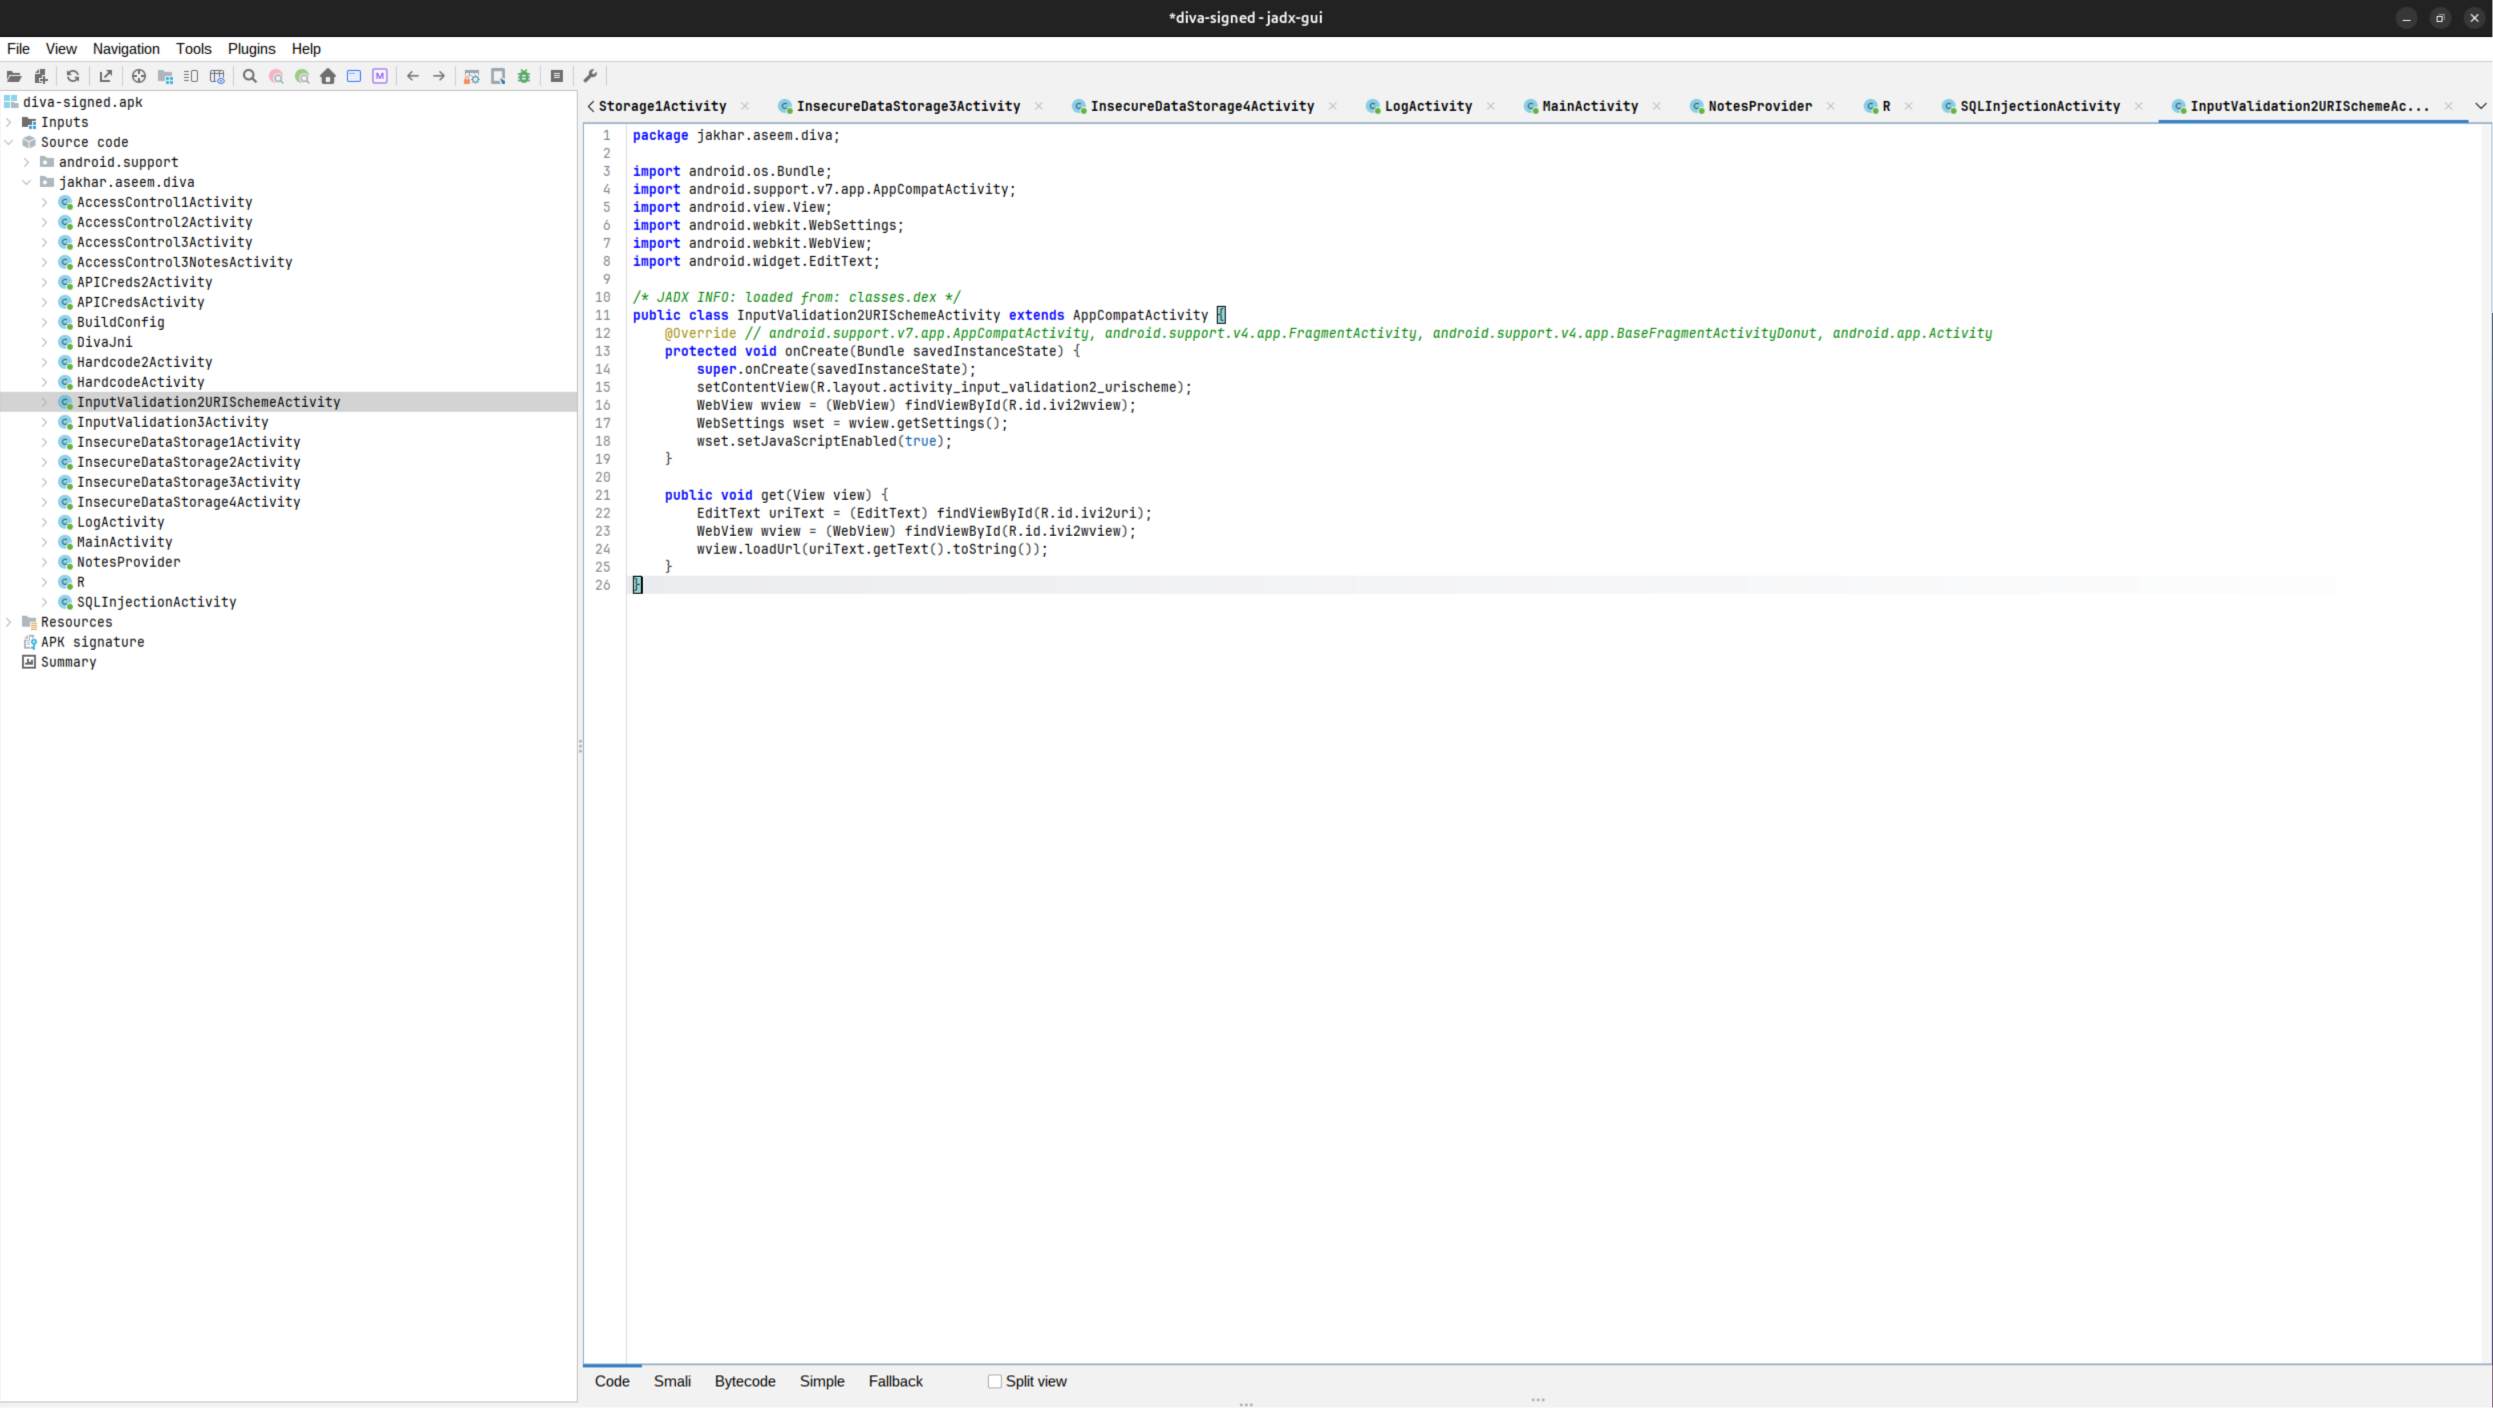Click the pink class search icon
The width and height of the screenshot is (2493, 1408).
click(276, 76)
